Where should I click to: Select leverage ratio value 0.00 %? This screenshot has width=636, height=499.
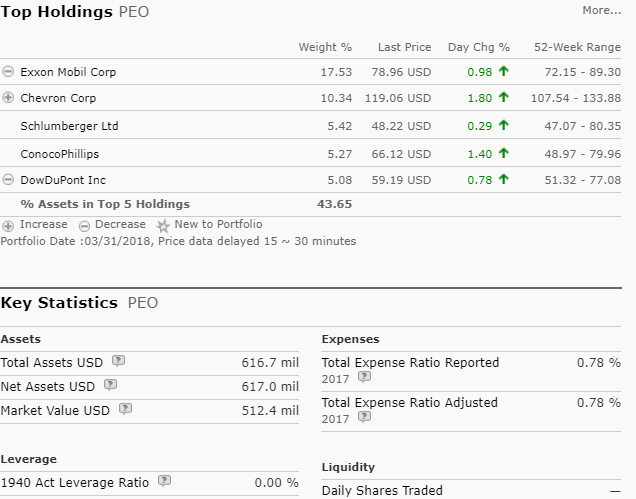pyautogui.click(x=277, y=482)
